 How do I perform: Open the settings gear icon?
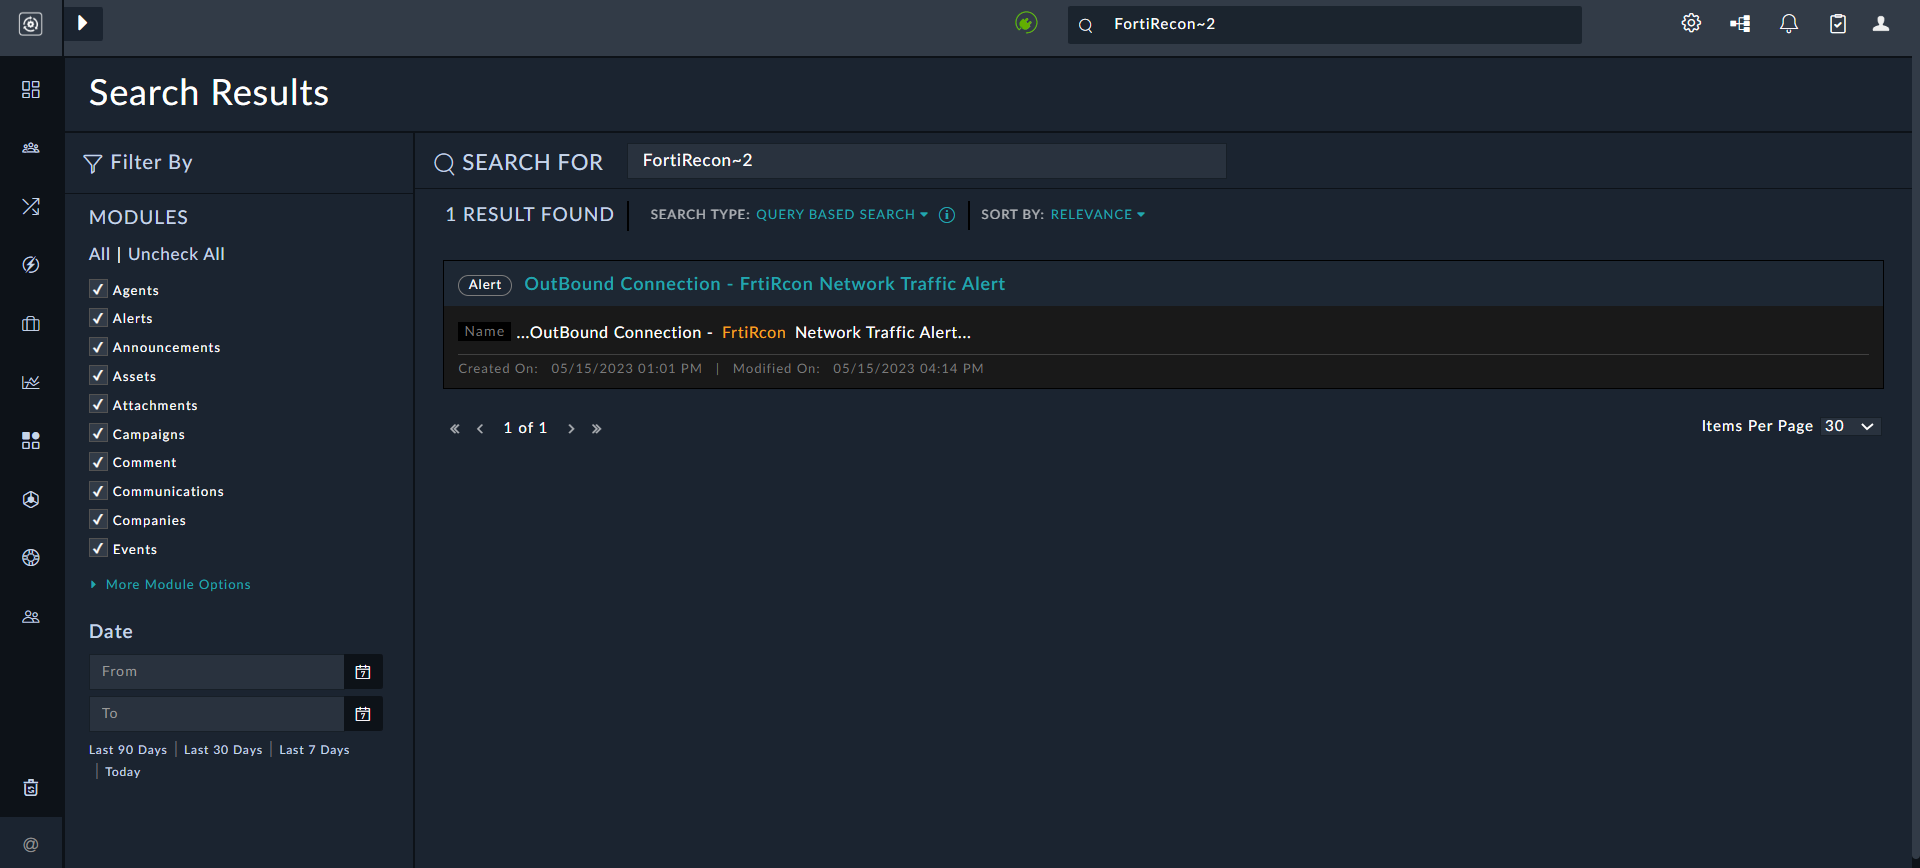coord(1691,23)
